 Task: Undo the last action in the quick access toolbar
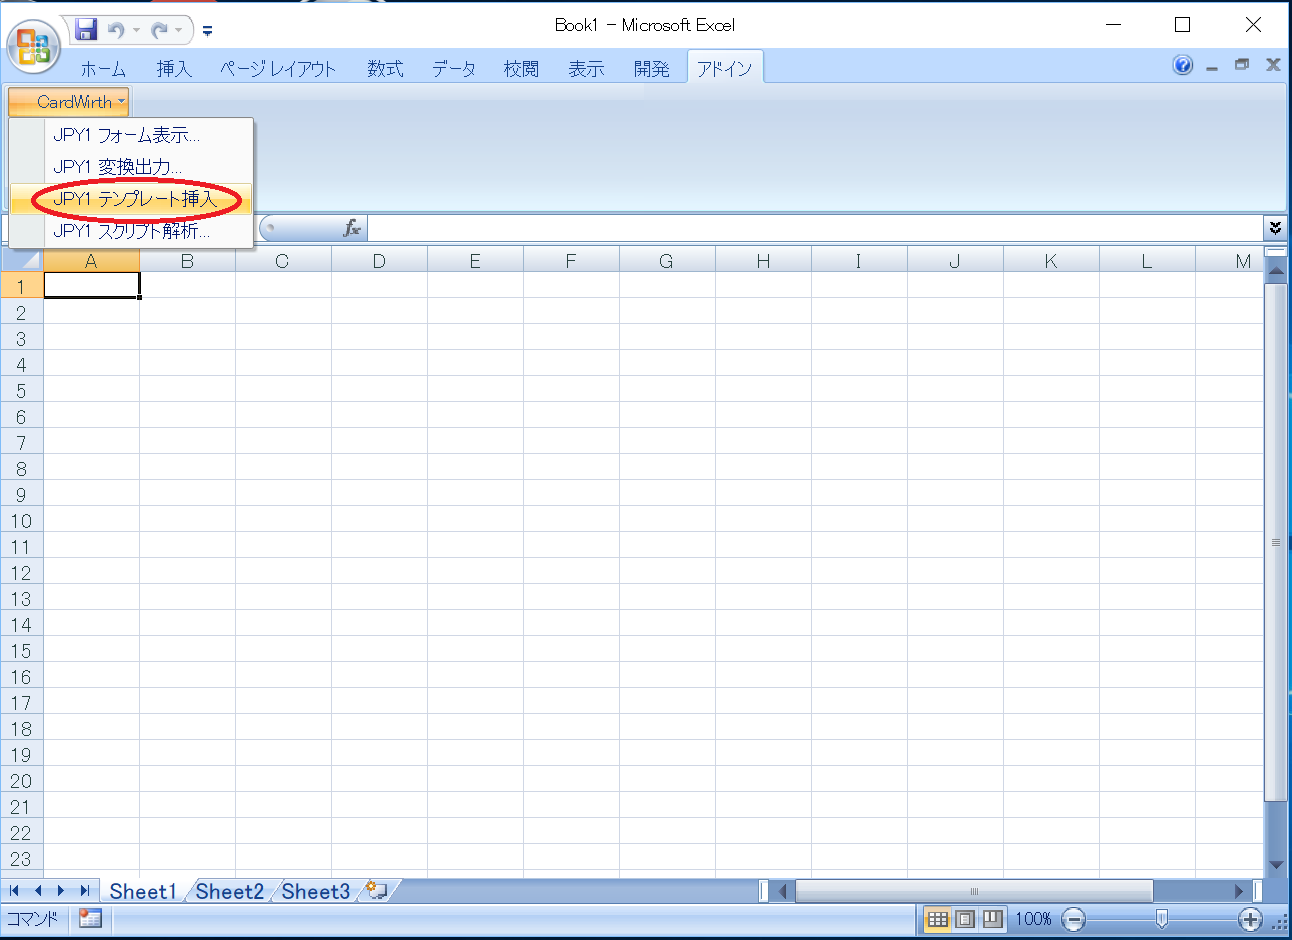[x=116, y=30]
